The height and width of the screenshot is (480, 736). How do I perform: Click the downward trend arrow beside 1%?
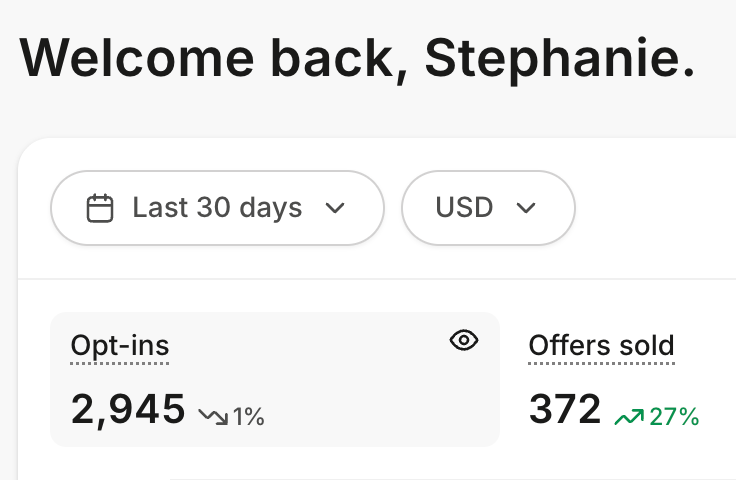[213, 416]
